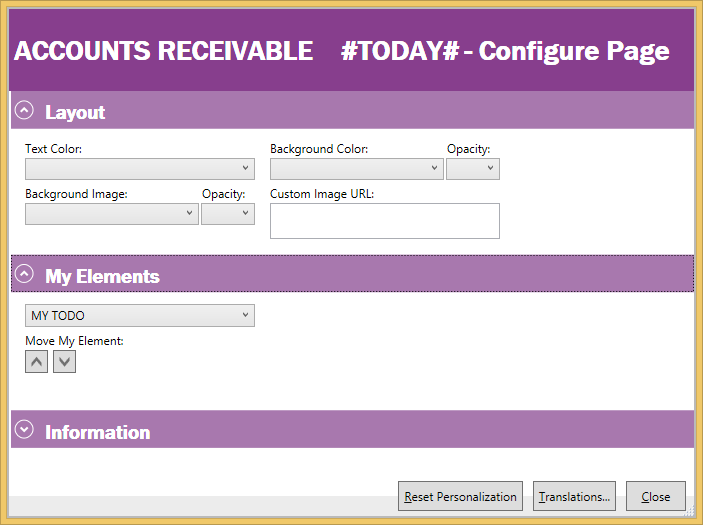Open the MY TODO element dropdown

point(139,316)
